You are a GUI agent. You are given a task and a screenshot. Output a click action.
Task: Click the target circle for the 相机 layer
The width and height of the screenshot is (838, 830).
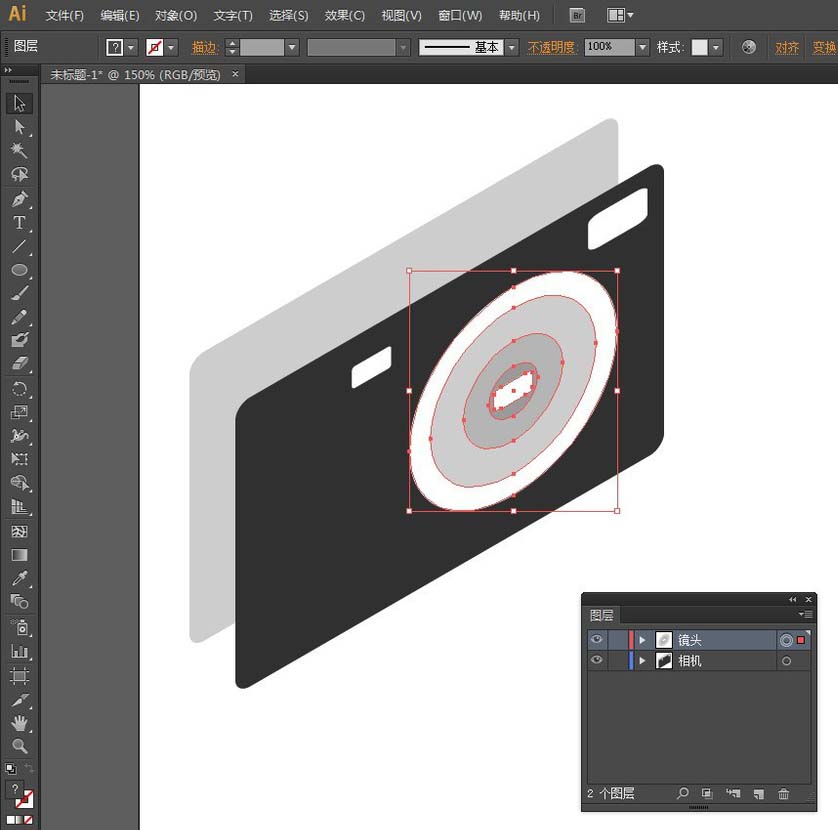[x=786, y=661]
